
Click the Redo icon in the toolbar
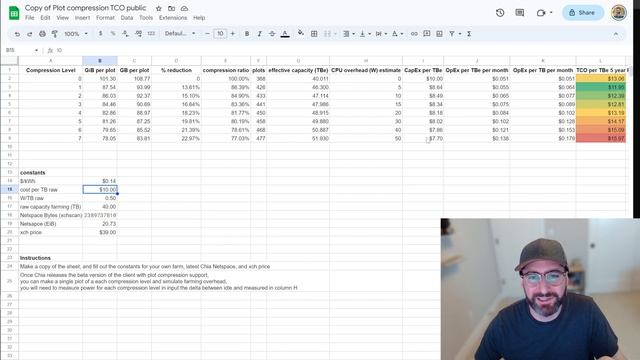[x=29, y=34]
